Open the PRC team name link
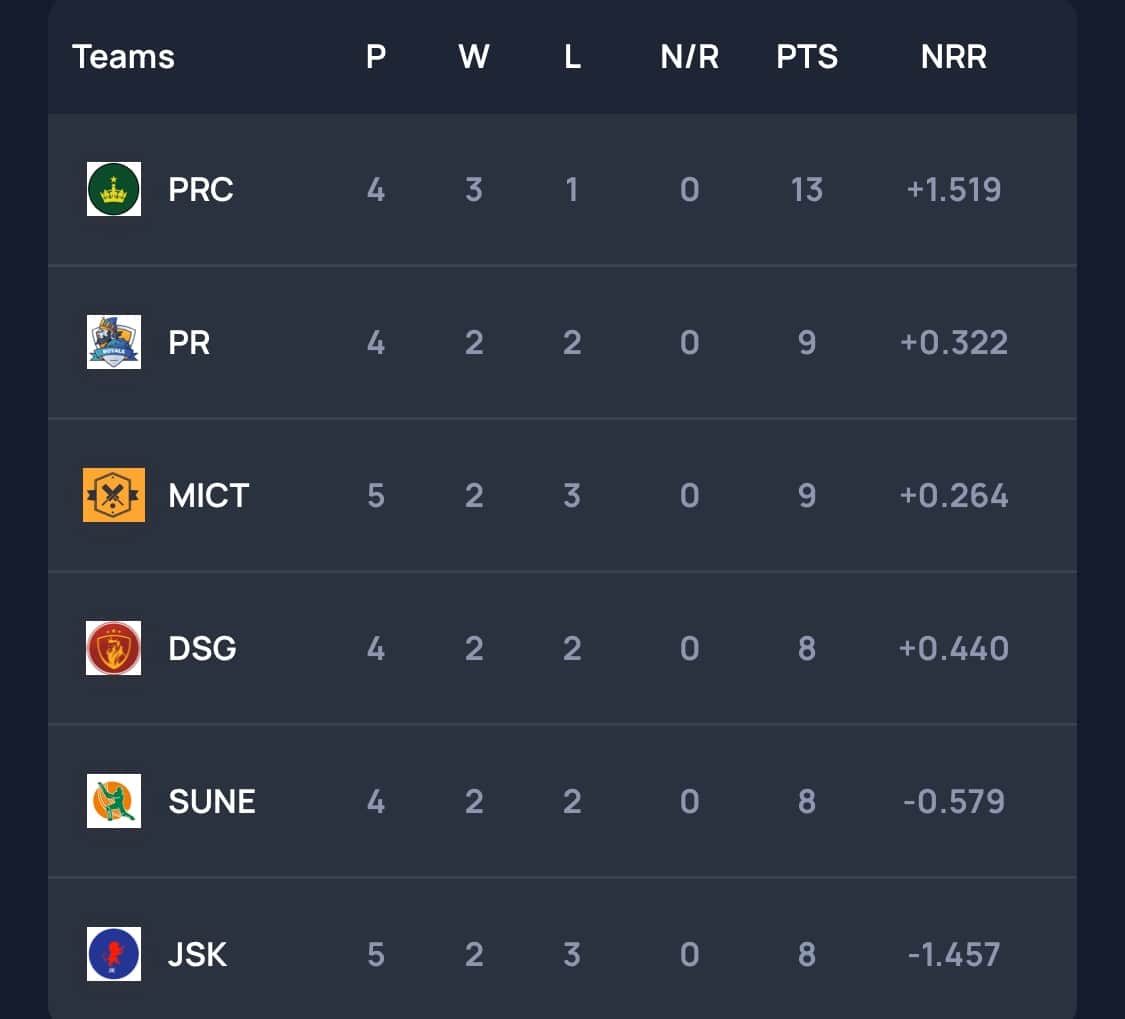 tap(201, 189)
